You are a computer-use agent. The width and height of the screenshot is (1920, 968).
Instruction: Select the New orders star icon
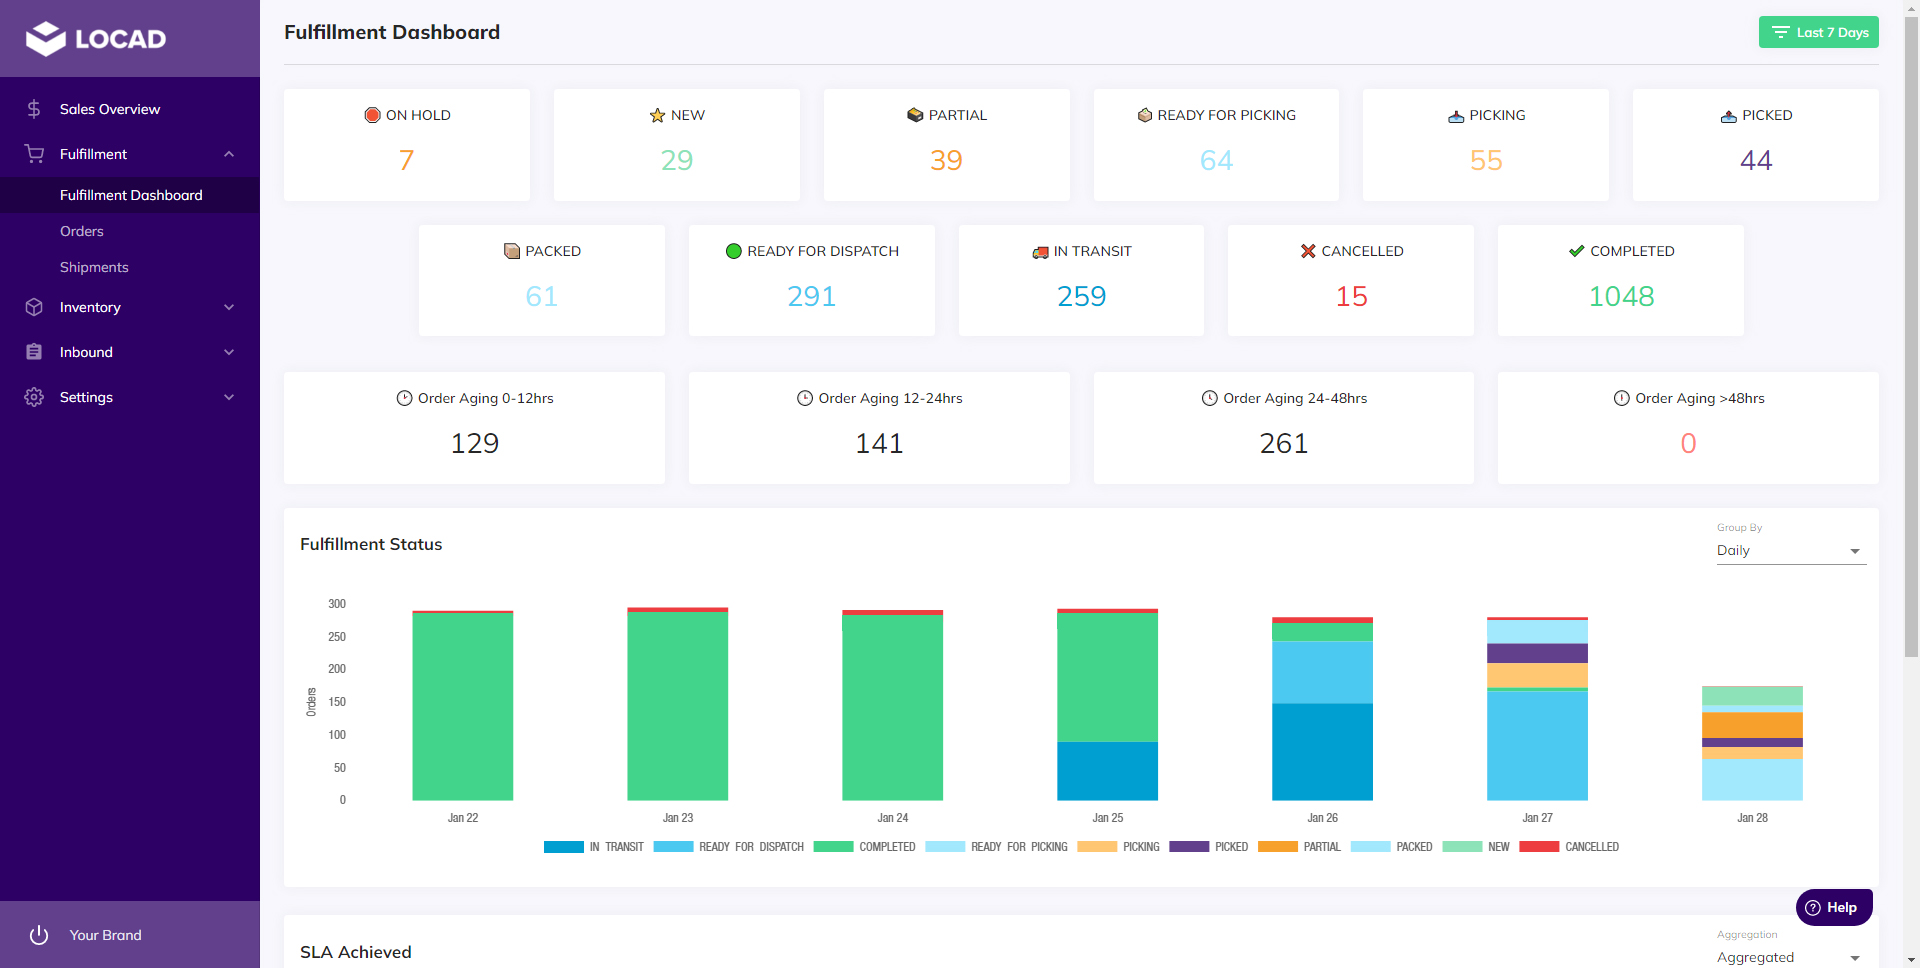(x=656, y=115)
